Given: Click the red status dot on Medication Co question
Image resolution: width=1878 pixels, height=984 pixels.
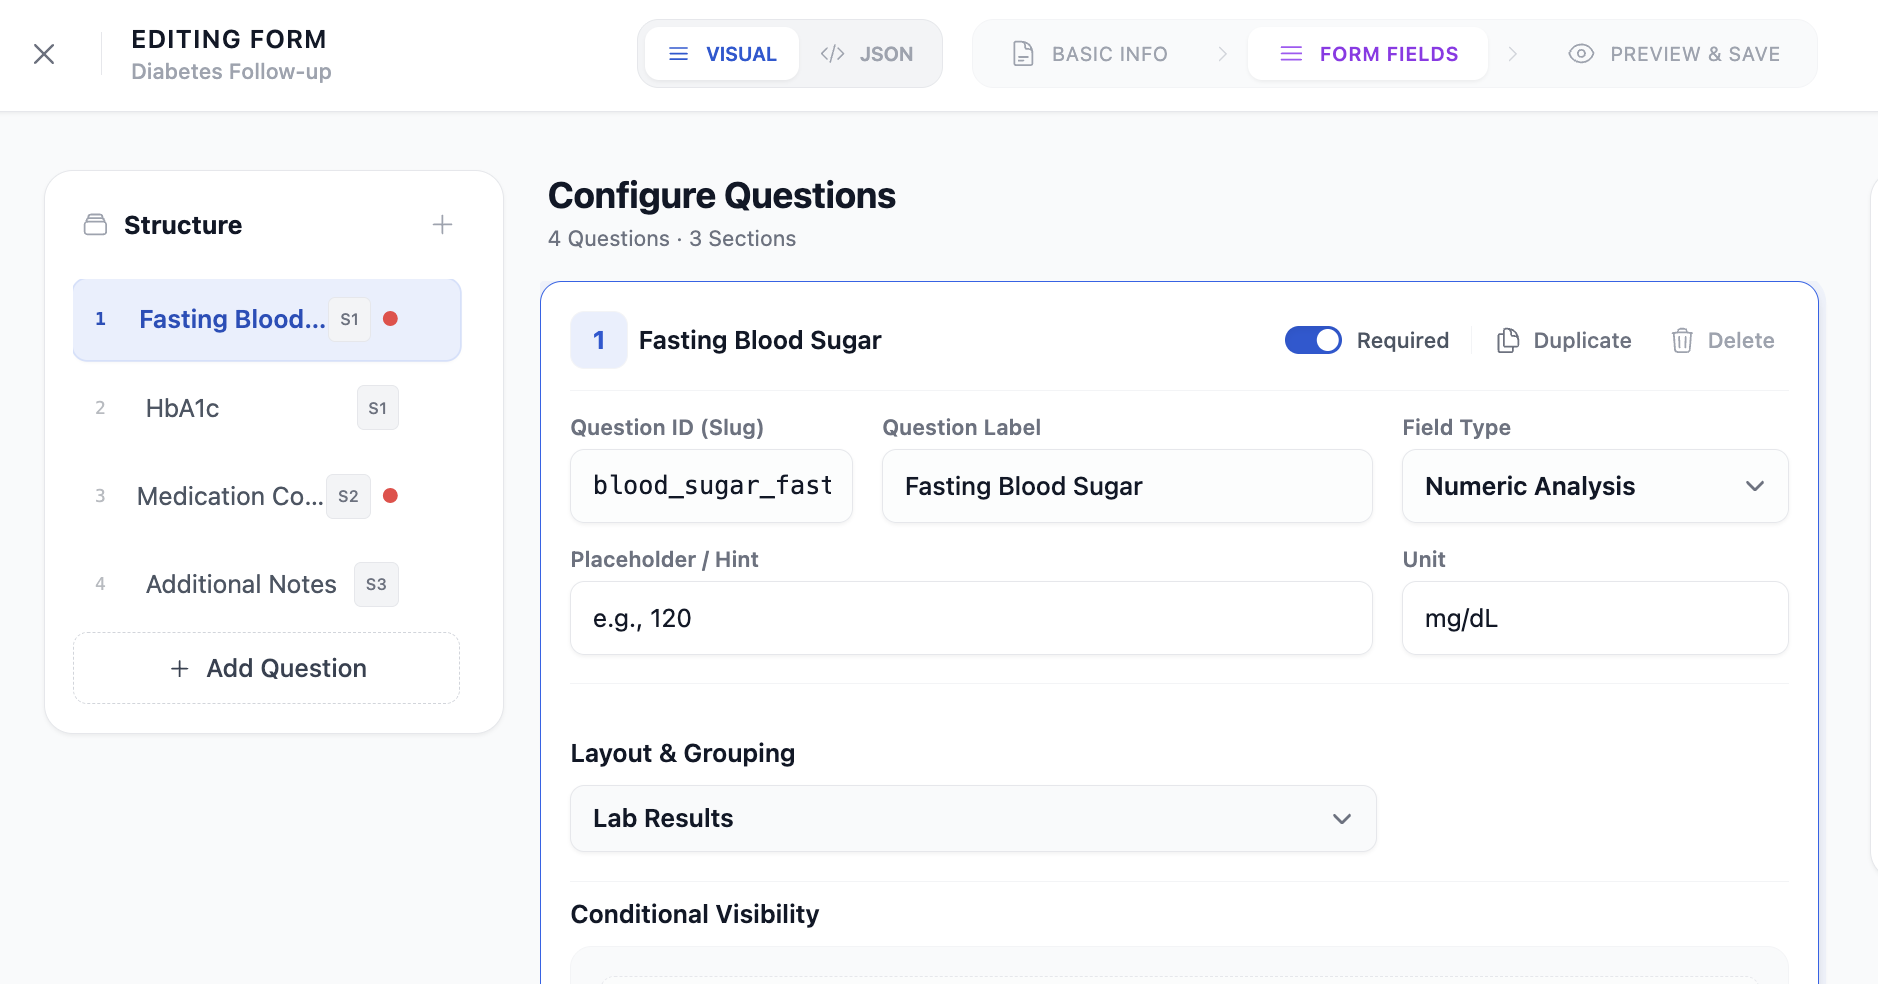Looking at the screenshot, I should point(389,496).
